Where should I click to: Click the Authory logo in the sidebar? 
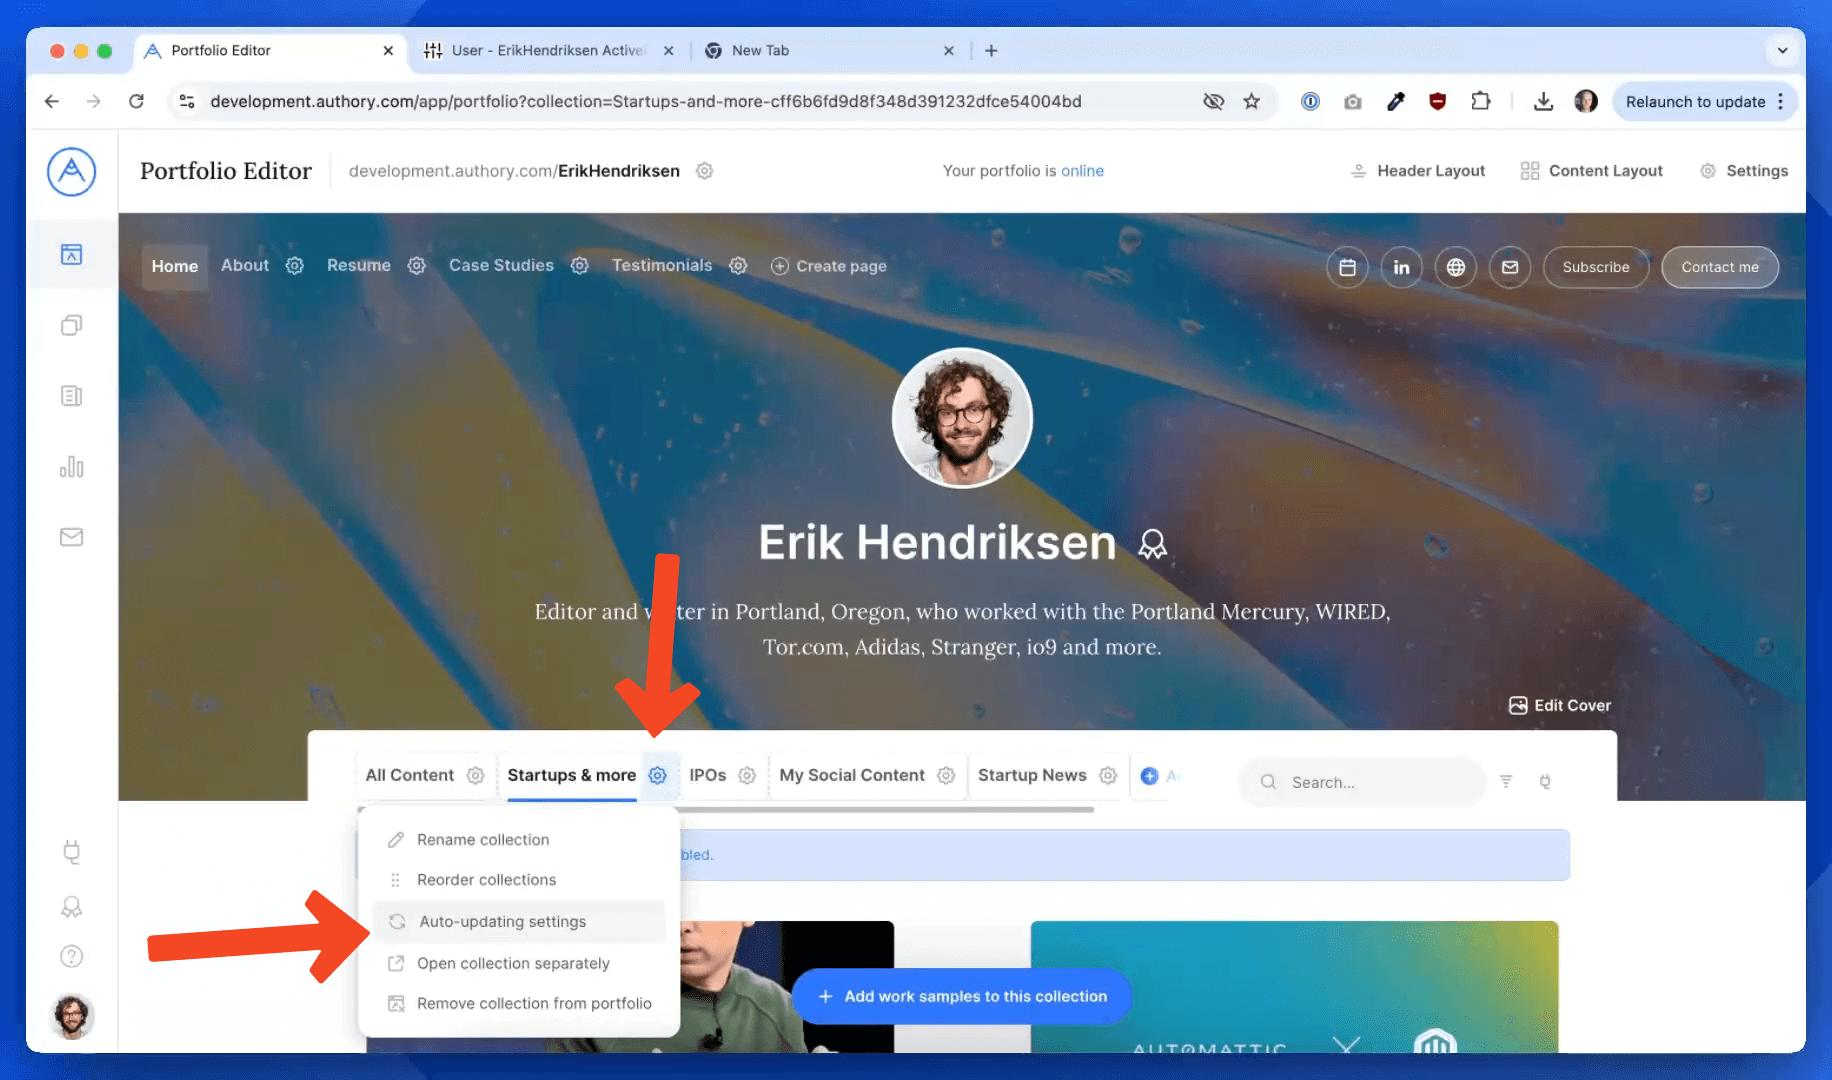[x=71, y=171]
